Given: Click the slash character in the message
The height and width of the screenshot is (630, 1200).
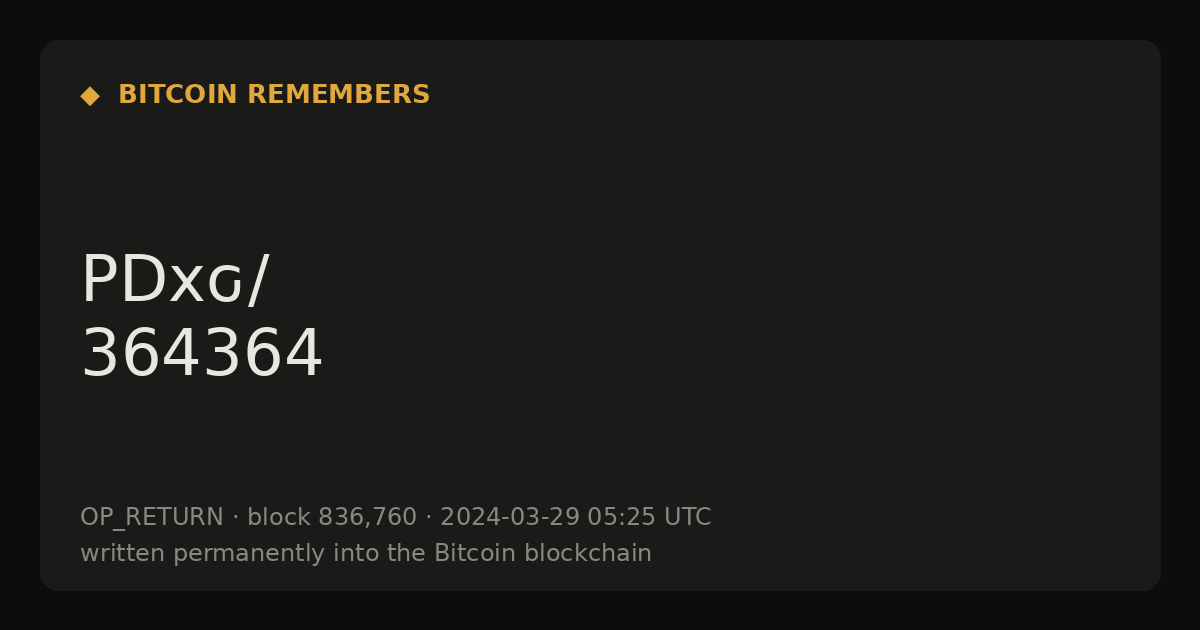Looking at the screenshot, I should [x=258, y=281].
